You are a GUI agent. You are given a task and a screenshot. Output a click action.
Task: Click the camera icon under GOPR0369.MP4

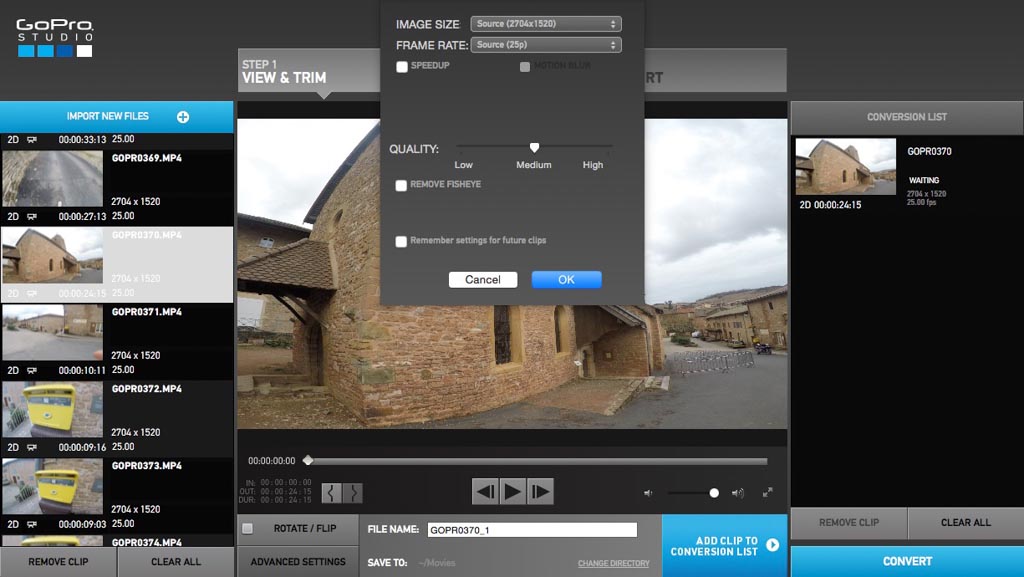point(32,216)
